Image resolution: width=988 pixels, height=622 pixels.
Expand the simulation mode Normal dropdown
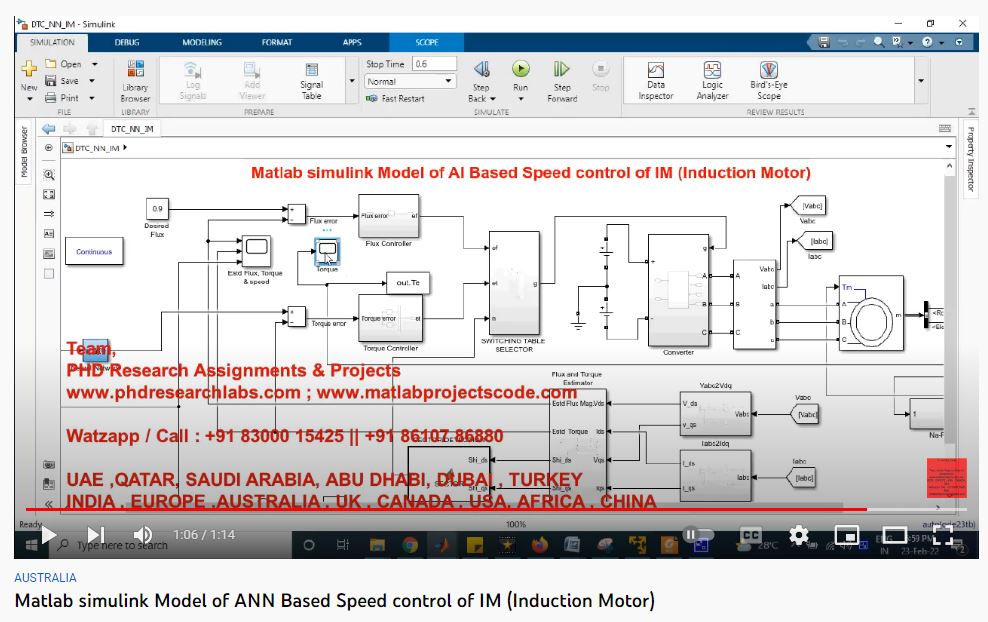pyautogui.click(x=448, y=81)
